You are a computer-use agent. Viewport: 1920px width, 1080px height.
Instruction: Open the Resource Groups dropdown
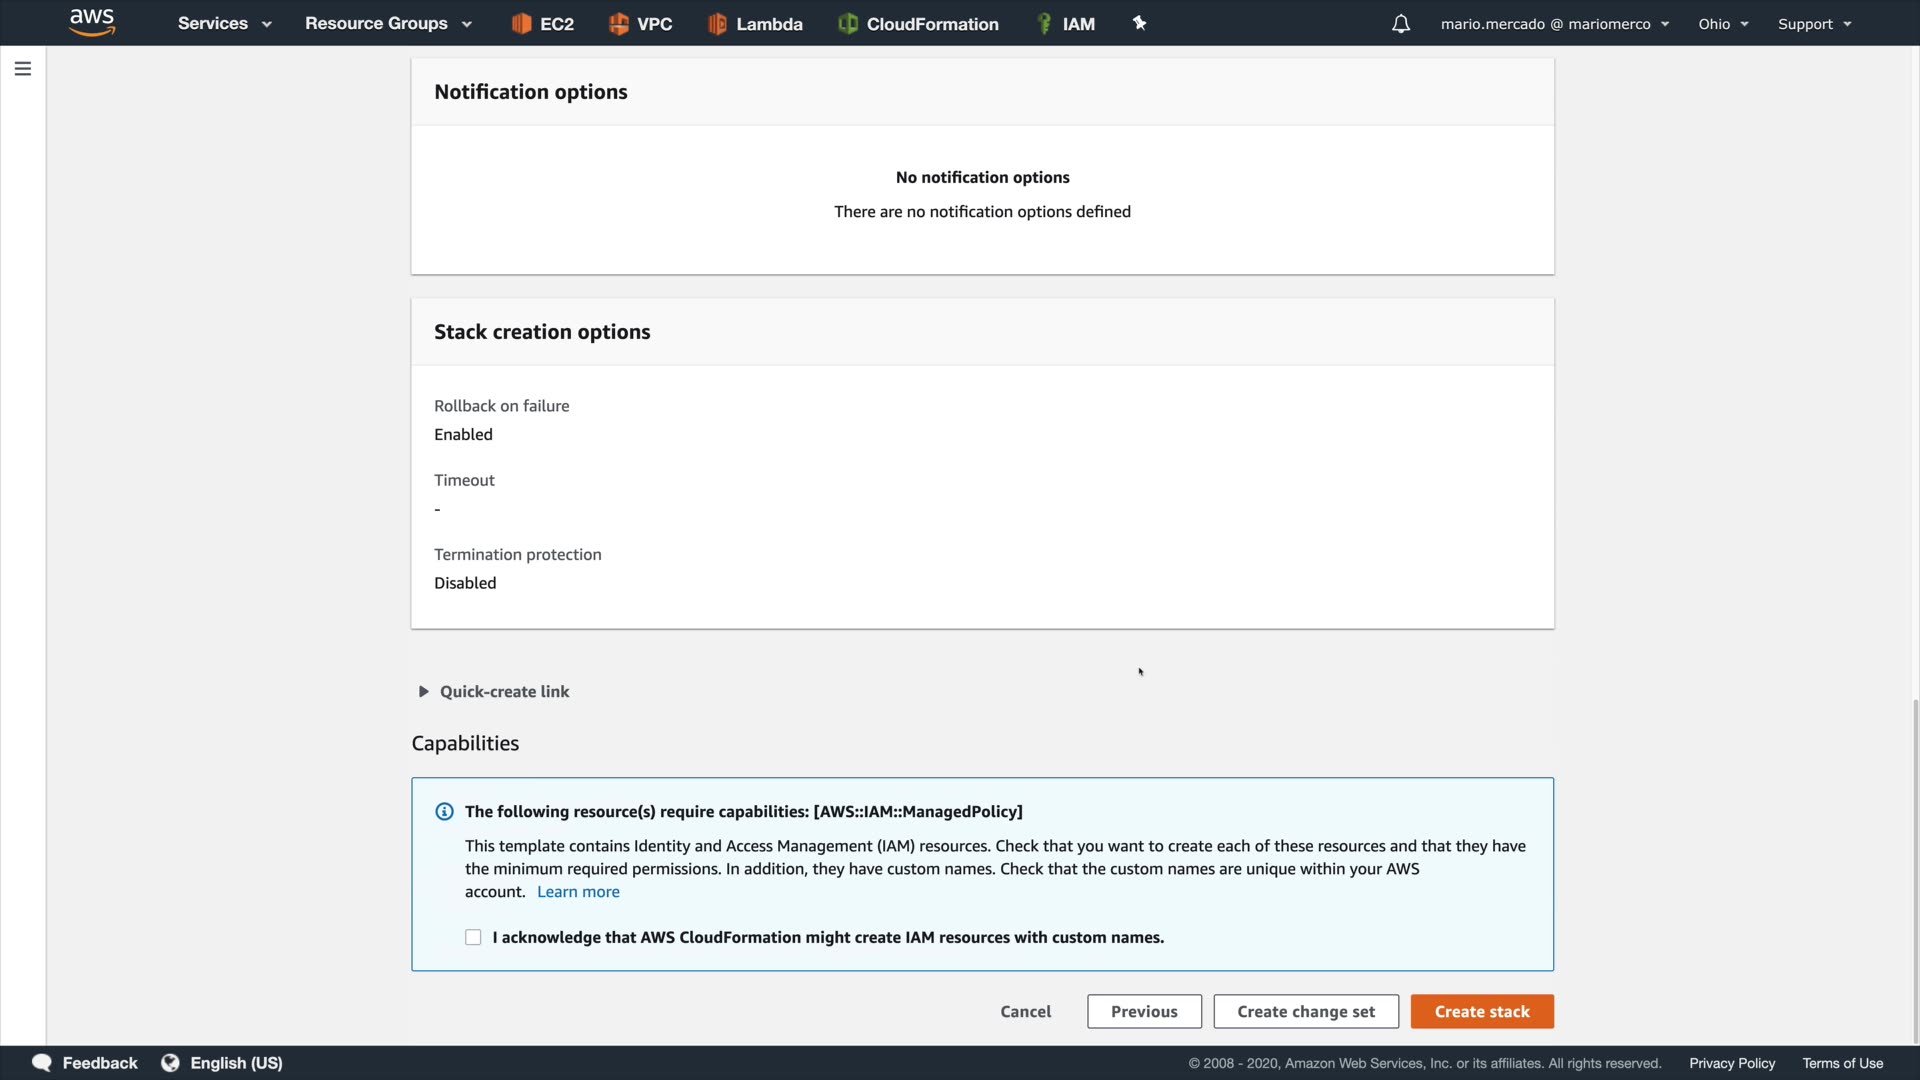coord(387,23)
